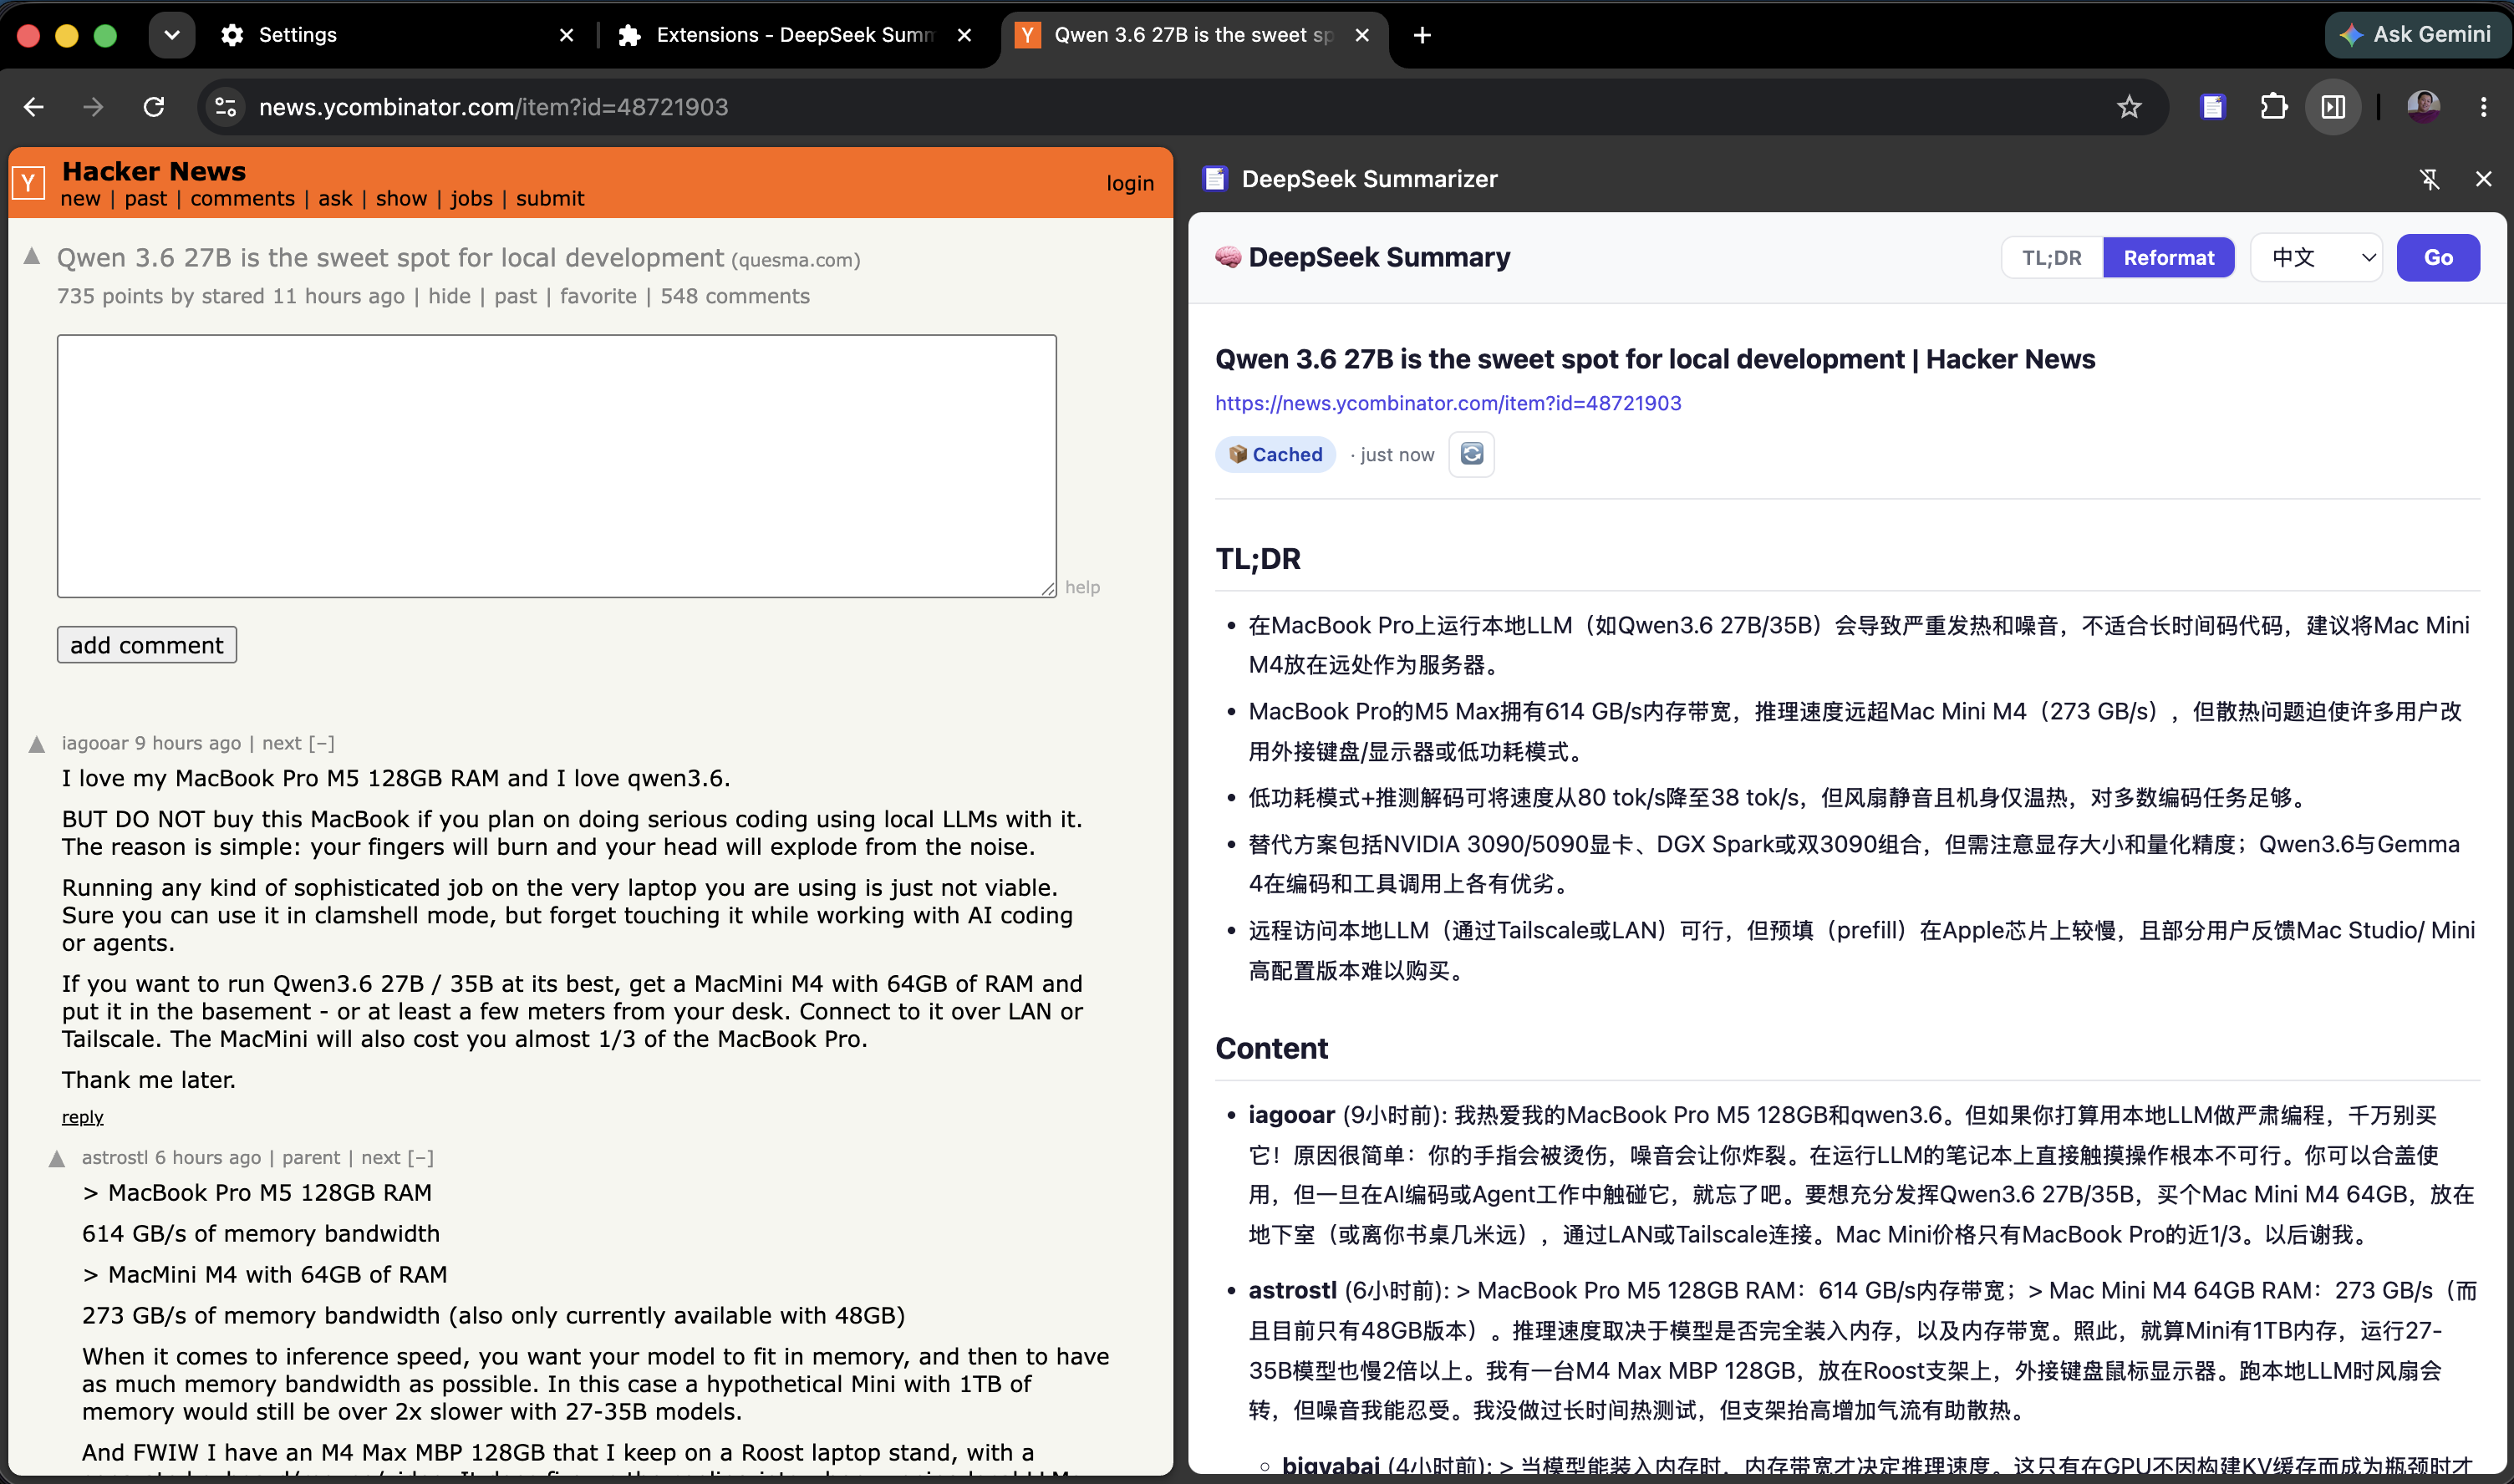Viewport: 2514px width, 1484px height.
Task: Close the Hacker News tab
Action: point(1362,35)
